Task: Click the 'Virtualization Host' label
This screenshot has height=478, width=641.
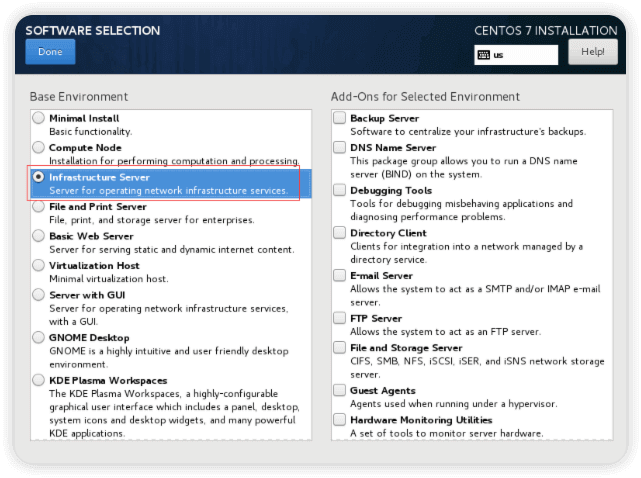Action: click(x=94, y=266)
